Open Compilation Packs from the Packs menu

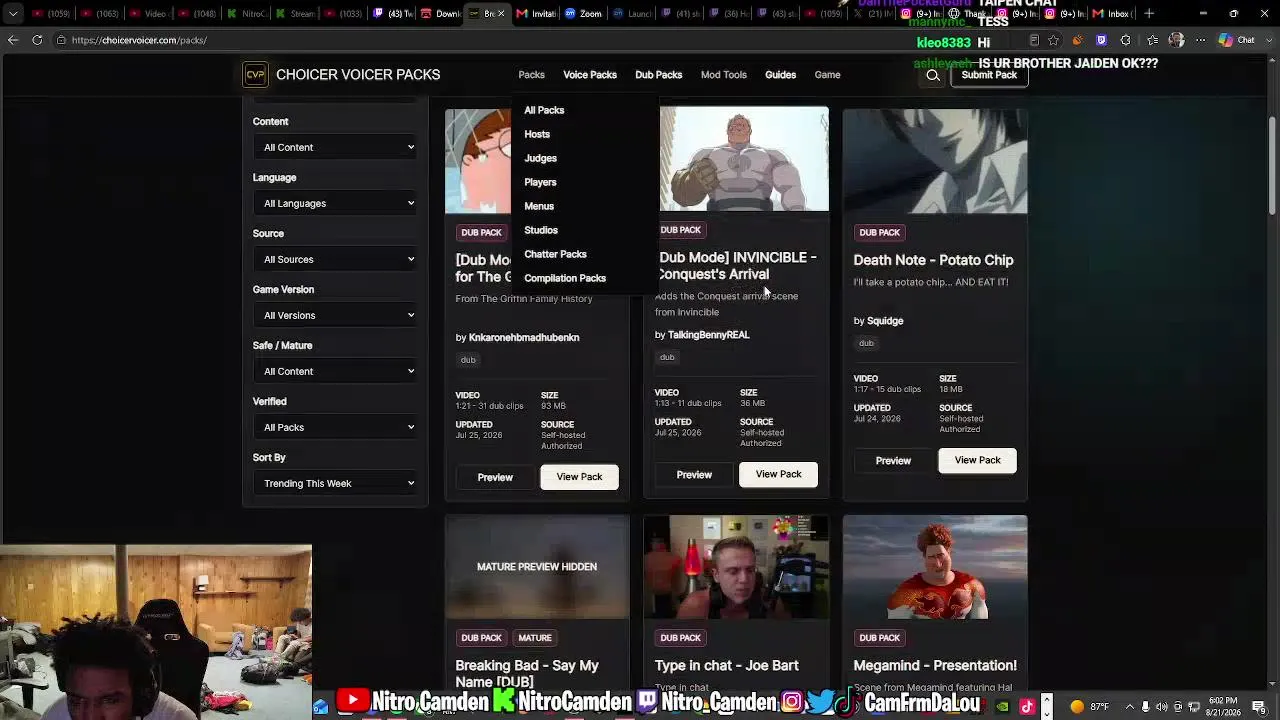click(565, 278)
